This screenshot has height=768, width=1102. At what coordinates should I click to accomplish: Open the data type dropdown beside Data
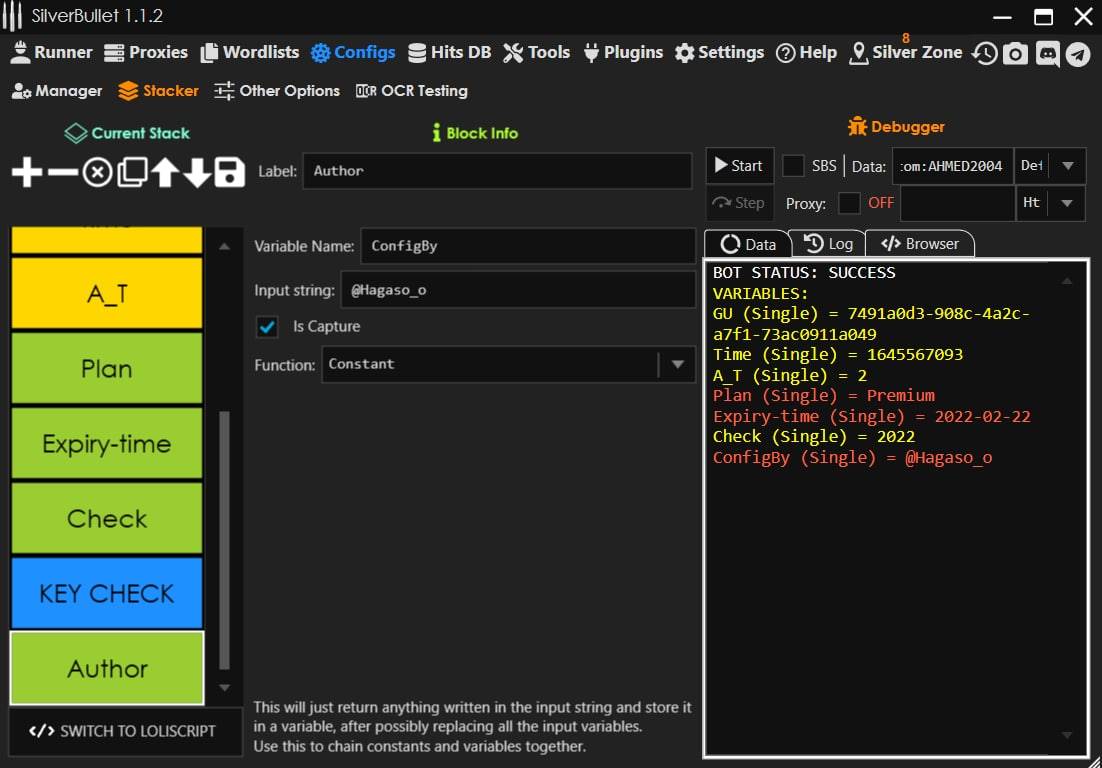[1067, 166]
